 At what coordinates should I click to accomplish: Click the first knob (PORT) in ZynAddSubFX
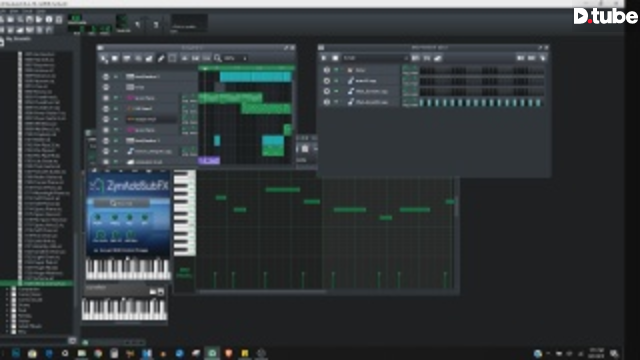[x=98, y=218]
